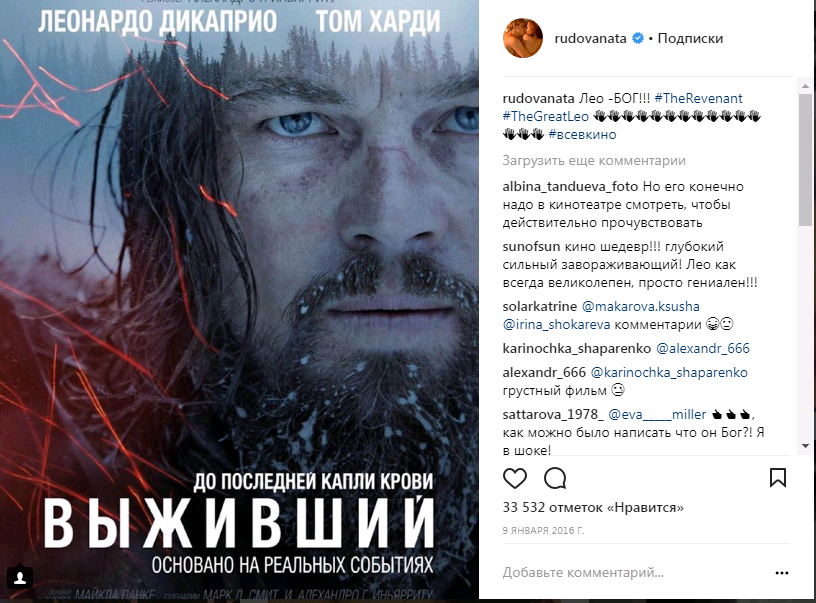Open the #TheRevenant hashtag

point(698,98)
